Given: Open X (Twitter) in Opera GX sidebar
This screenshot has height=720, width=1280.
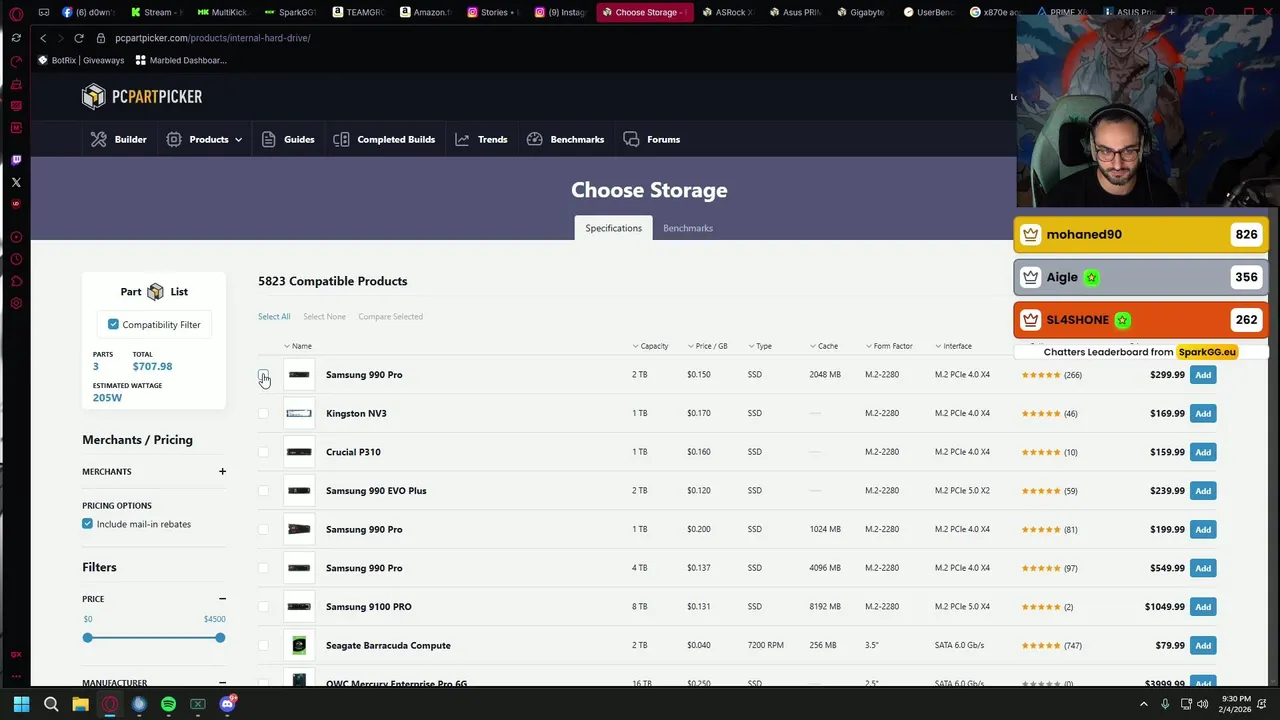Looking at the screenshot, I should coord(16,182).
